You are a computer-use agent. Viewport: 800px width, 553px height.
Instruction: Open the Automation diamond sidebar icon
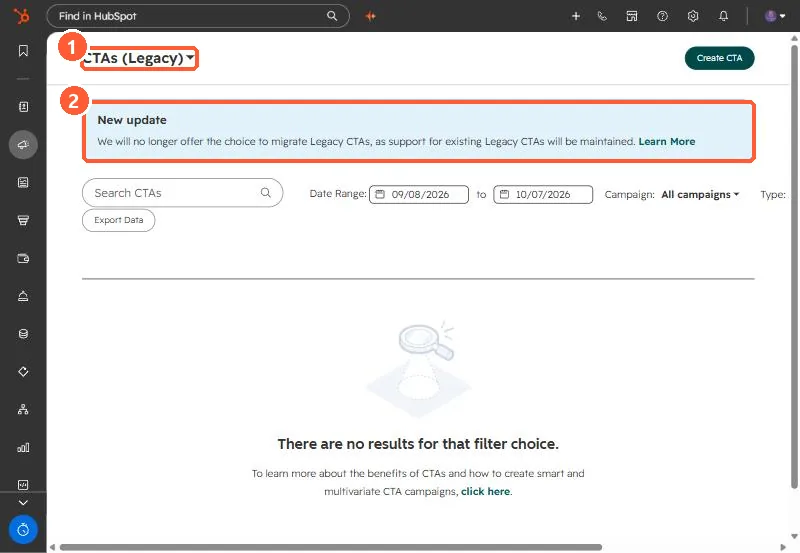point(23,371)
